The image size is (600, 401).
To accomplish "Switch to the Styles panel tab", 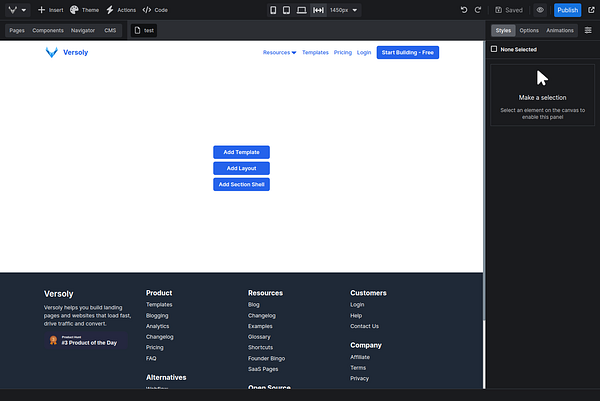I will 503,31.
